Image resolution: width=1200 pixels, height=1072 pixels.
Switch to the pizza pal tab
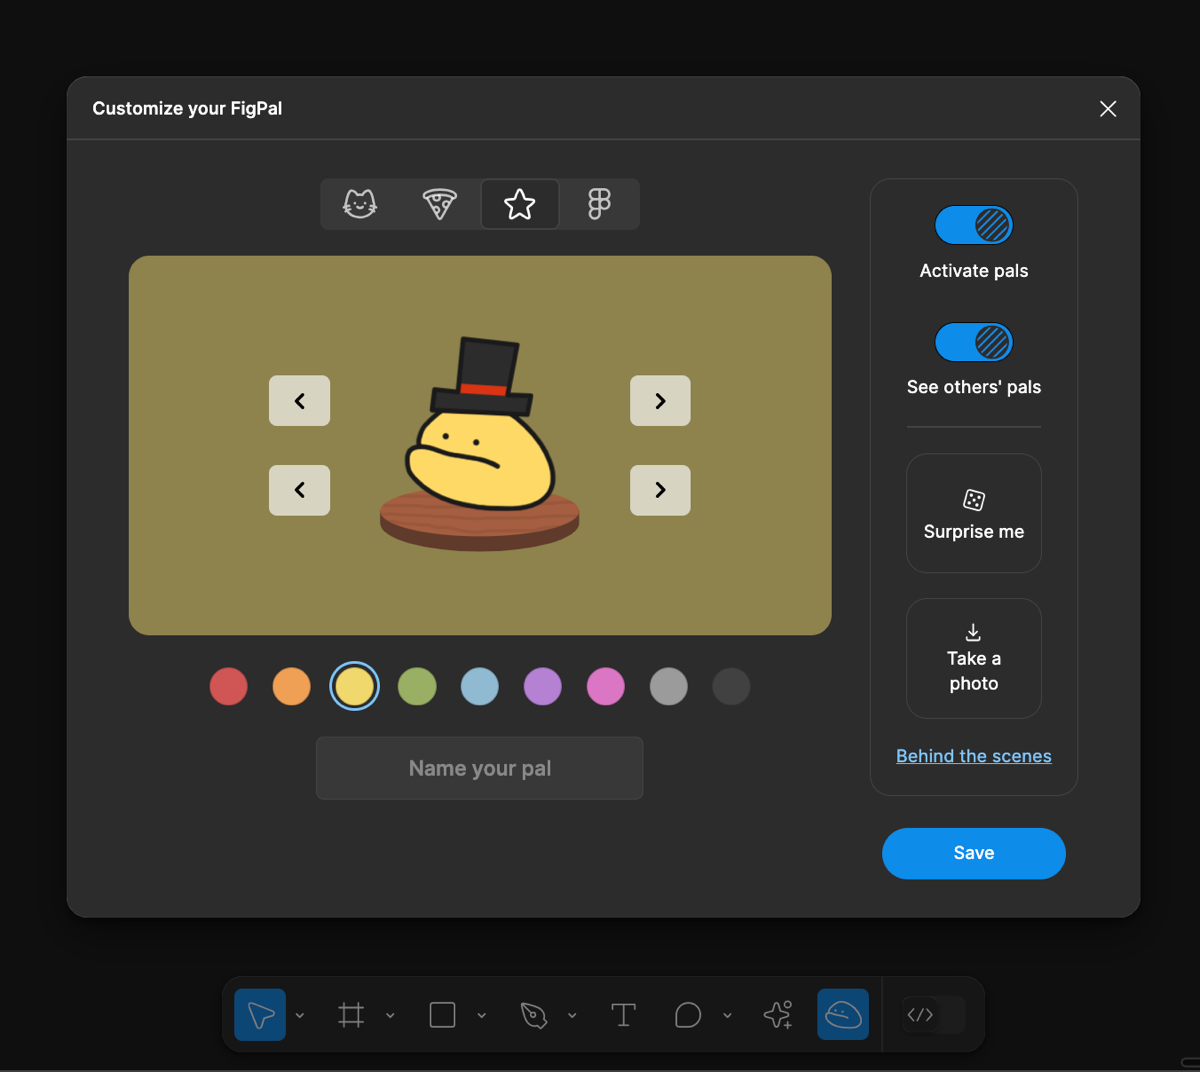click(440, 204)
